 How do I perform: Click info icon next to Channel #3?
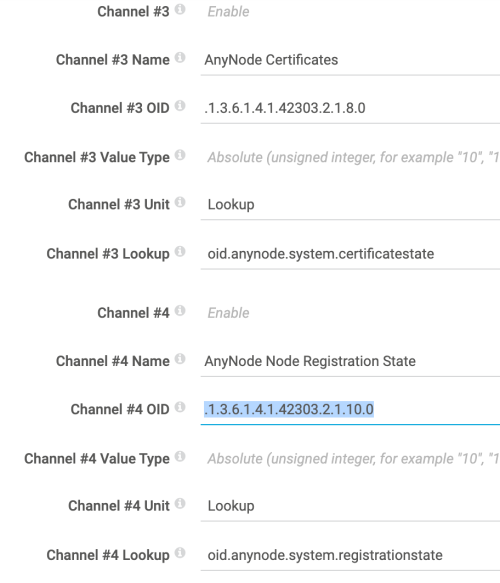click(180, 9)
